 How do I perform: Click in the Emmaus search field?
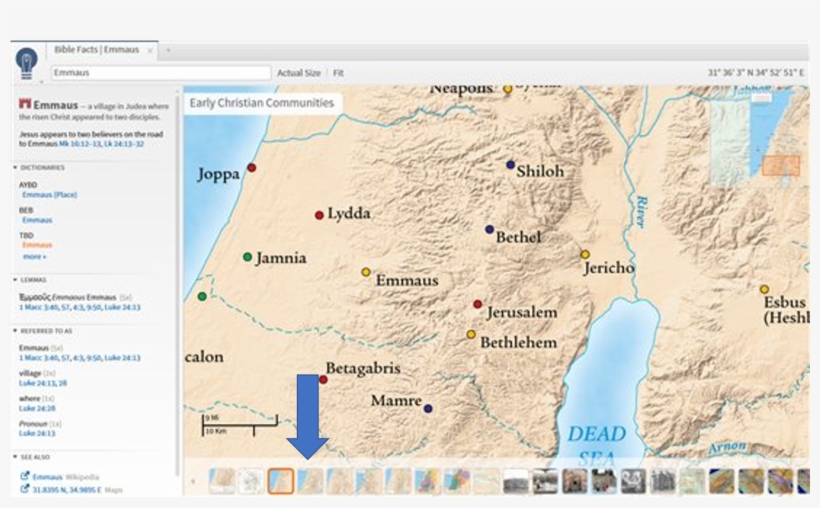pos(161,73)
